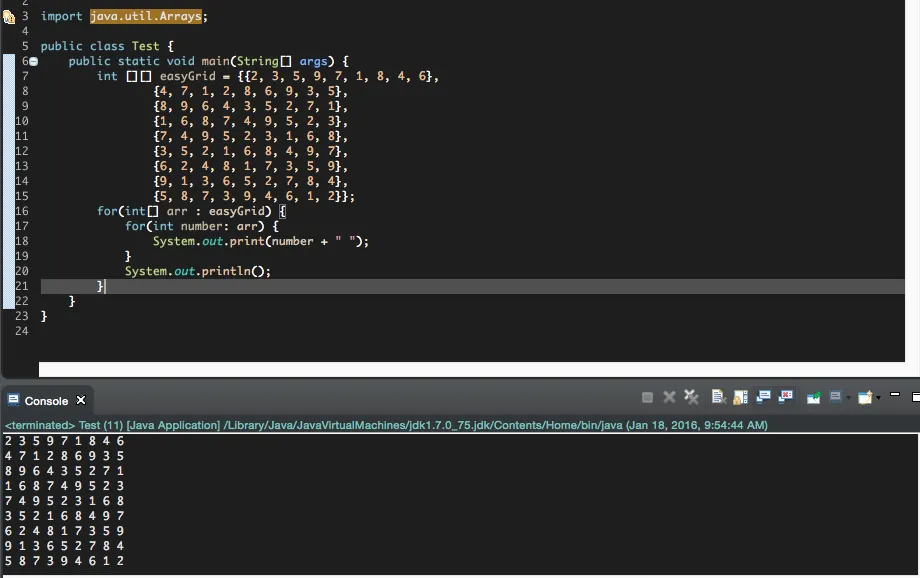Close the Console tab
Screen dimensions: 920x578
coord(81,400)
